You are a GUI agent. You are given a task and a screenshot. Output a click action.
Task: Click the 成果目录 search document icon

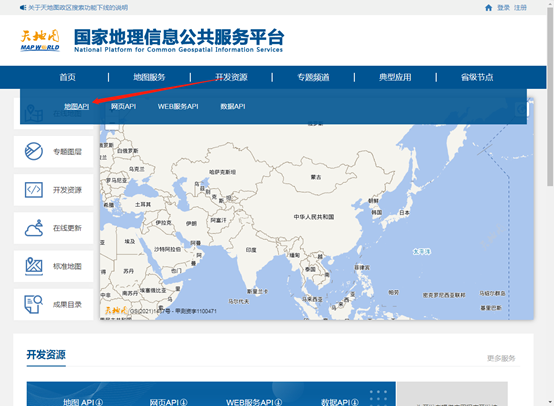[34, 304]
